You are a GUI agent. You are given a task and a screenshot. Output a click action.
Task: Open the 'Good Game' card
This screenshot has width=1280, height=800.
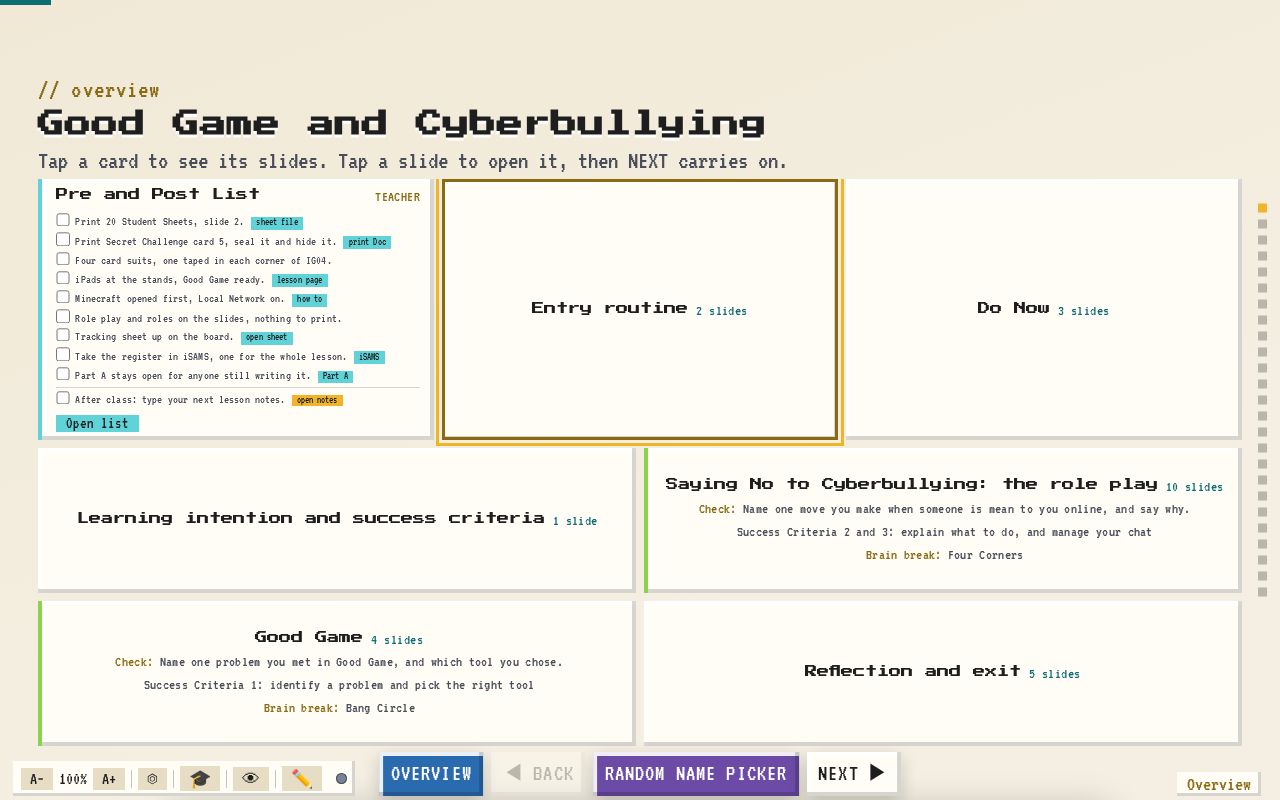point(336,672)
